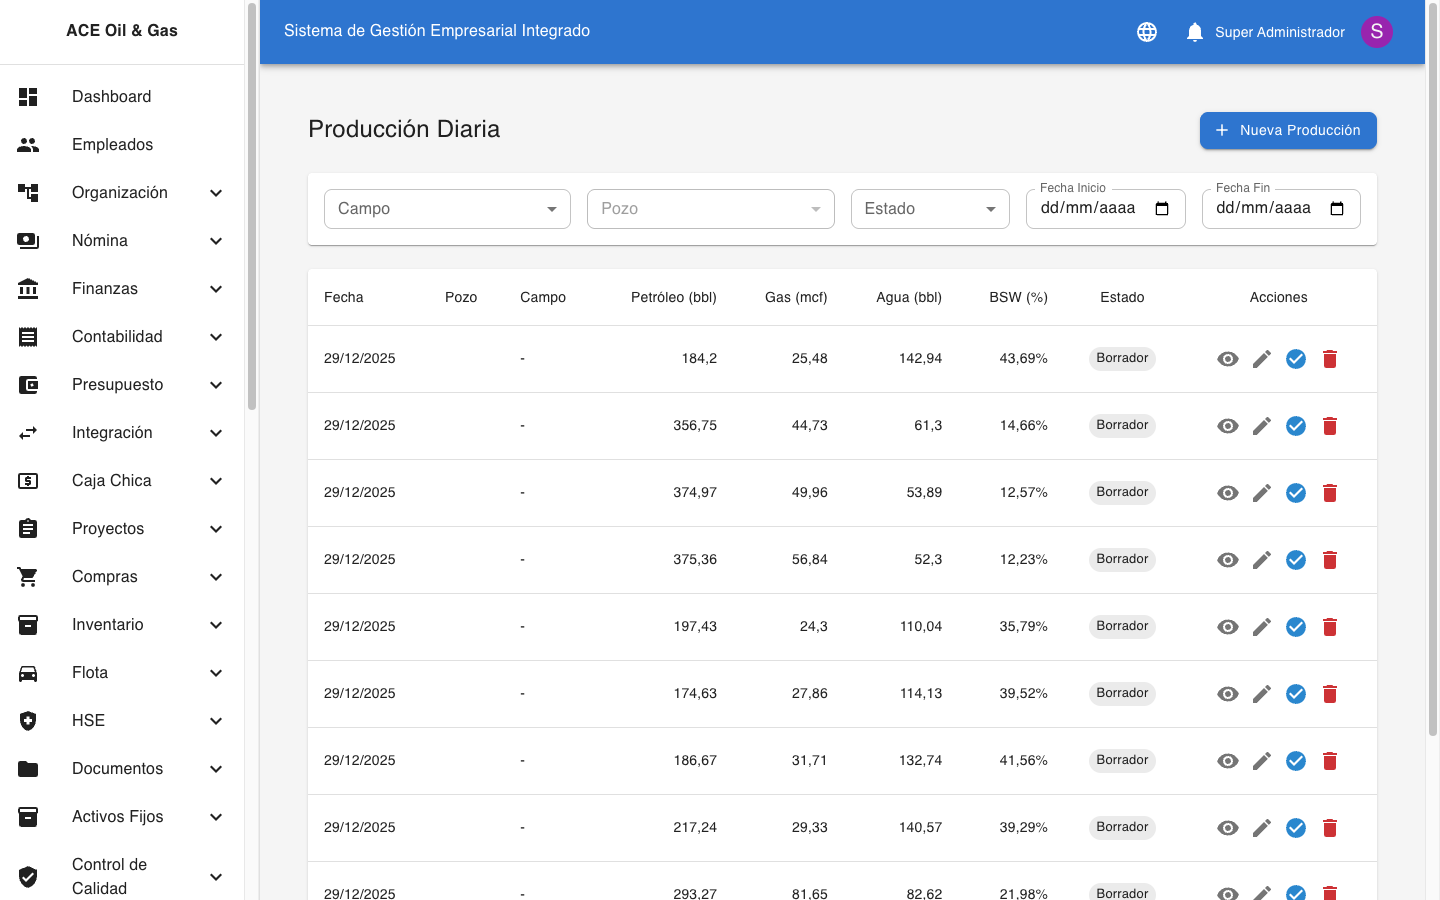This screenshot has height=900, width=1440.
Task: Approve the row with 374,97 petroleum
Action: click(1296, 493)
